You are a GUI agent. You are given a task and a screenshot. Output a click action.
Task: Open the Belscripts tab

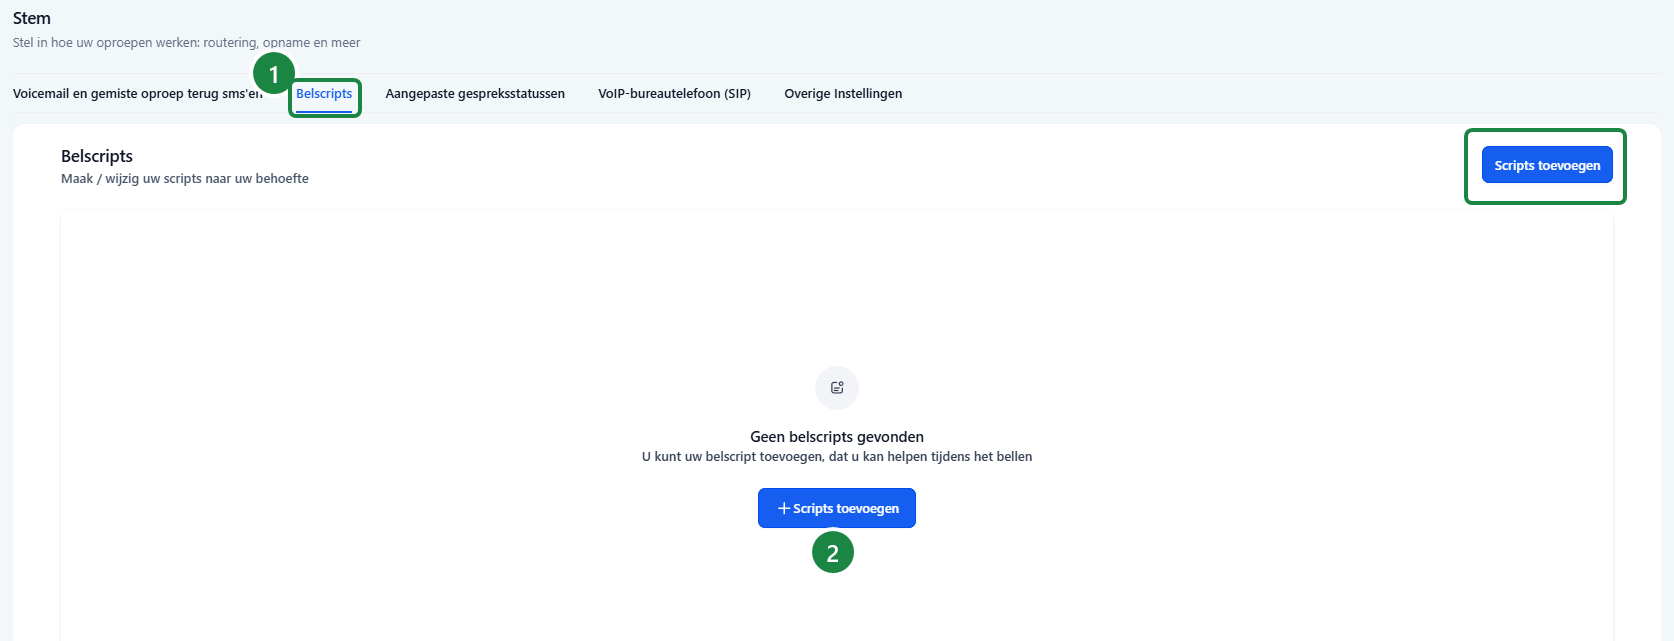point(324,94)
